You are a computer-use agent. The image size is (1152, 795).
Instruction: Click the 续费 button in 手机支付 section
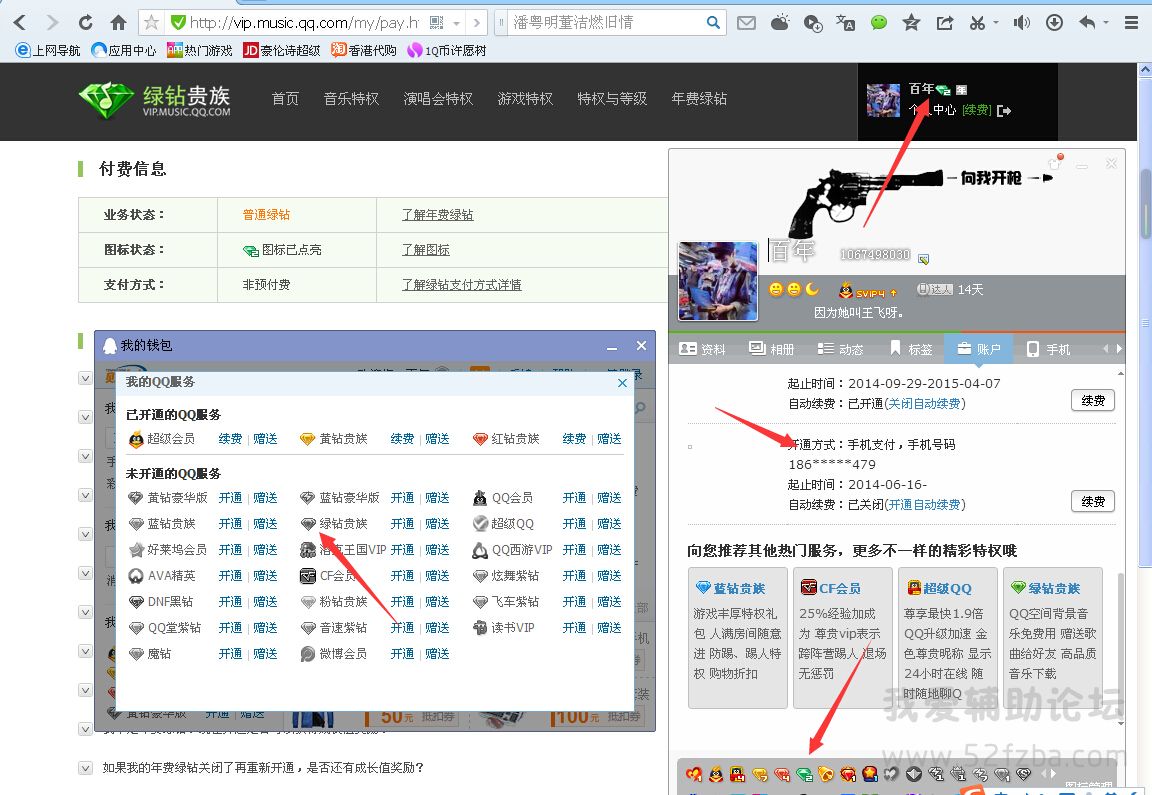click(x=1092, y=502)
